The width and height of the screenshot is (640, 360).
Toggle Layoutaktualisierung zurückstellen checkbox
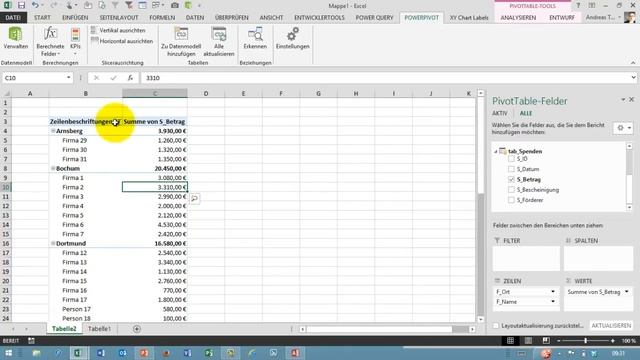(x=496, y=326)
